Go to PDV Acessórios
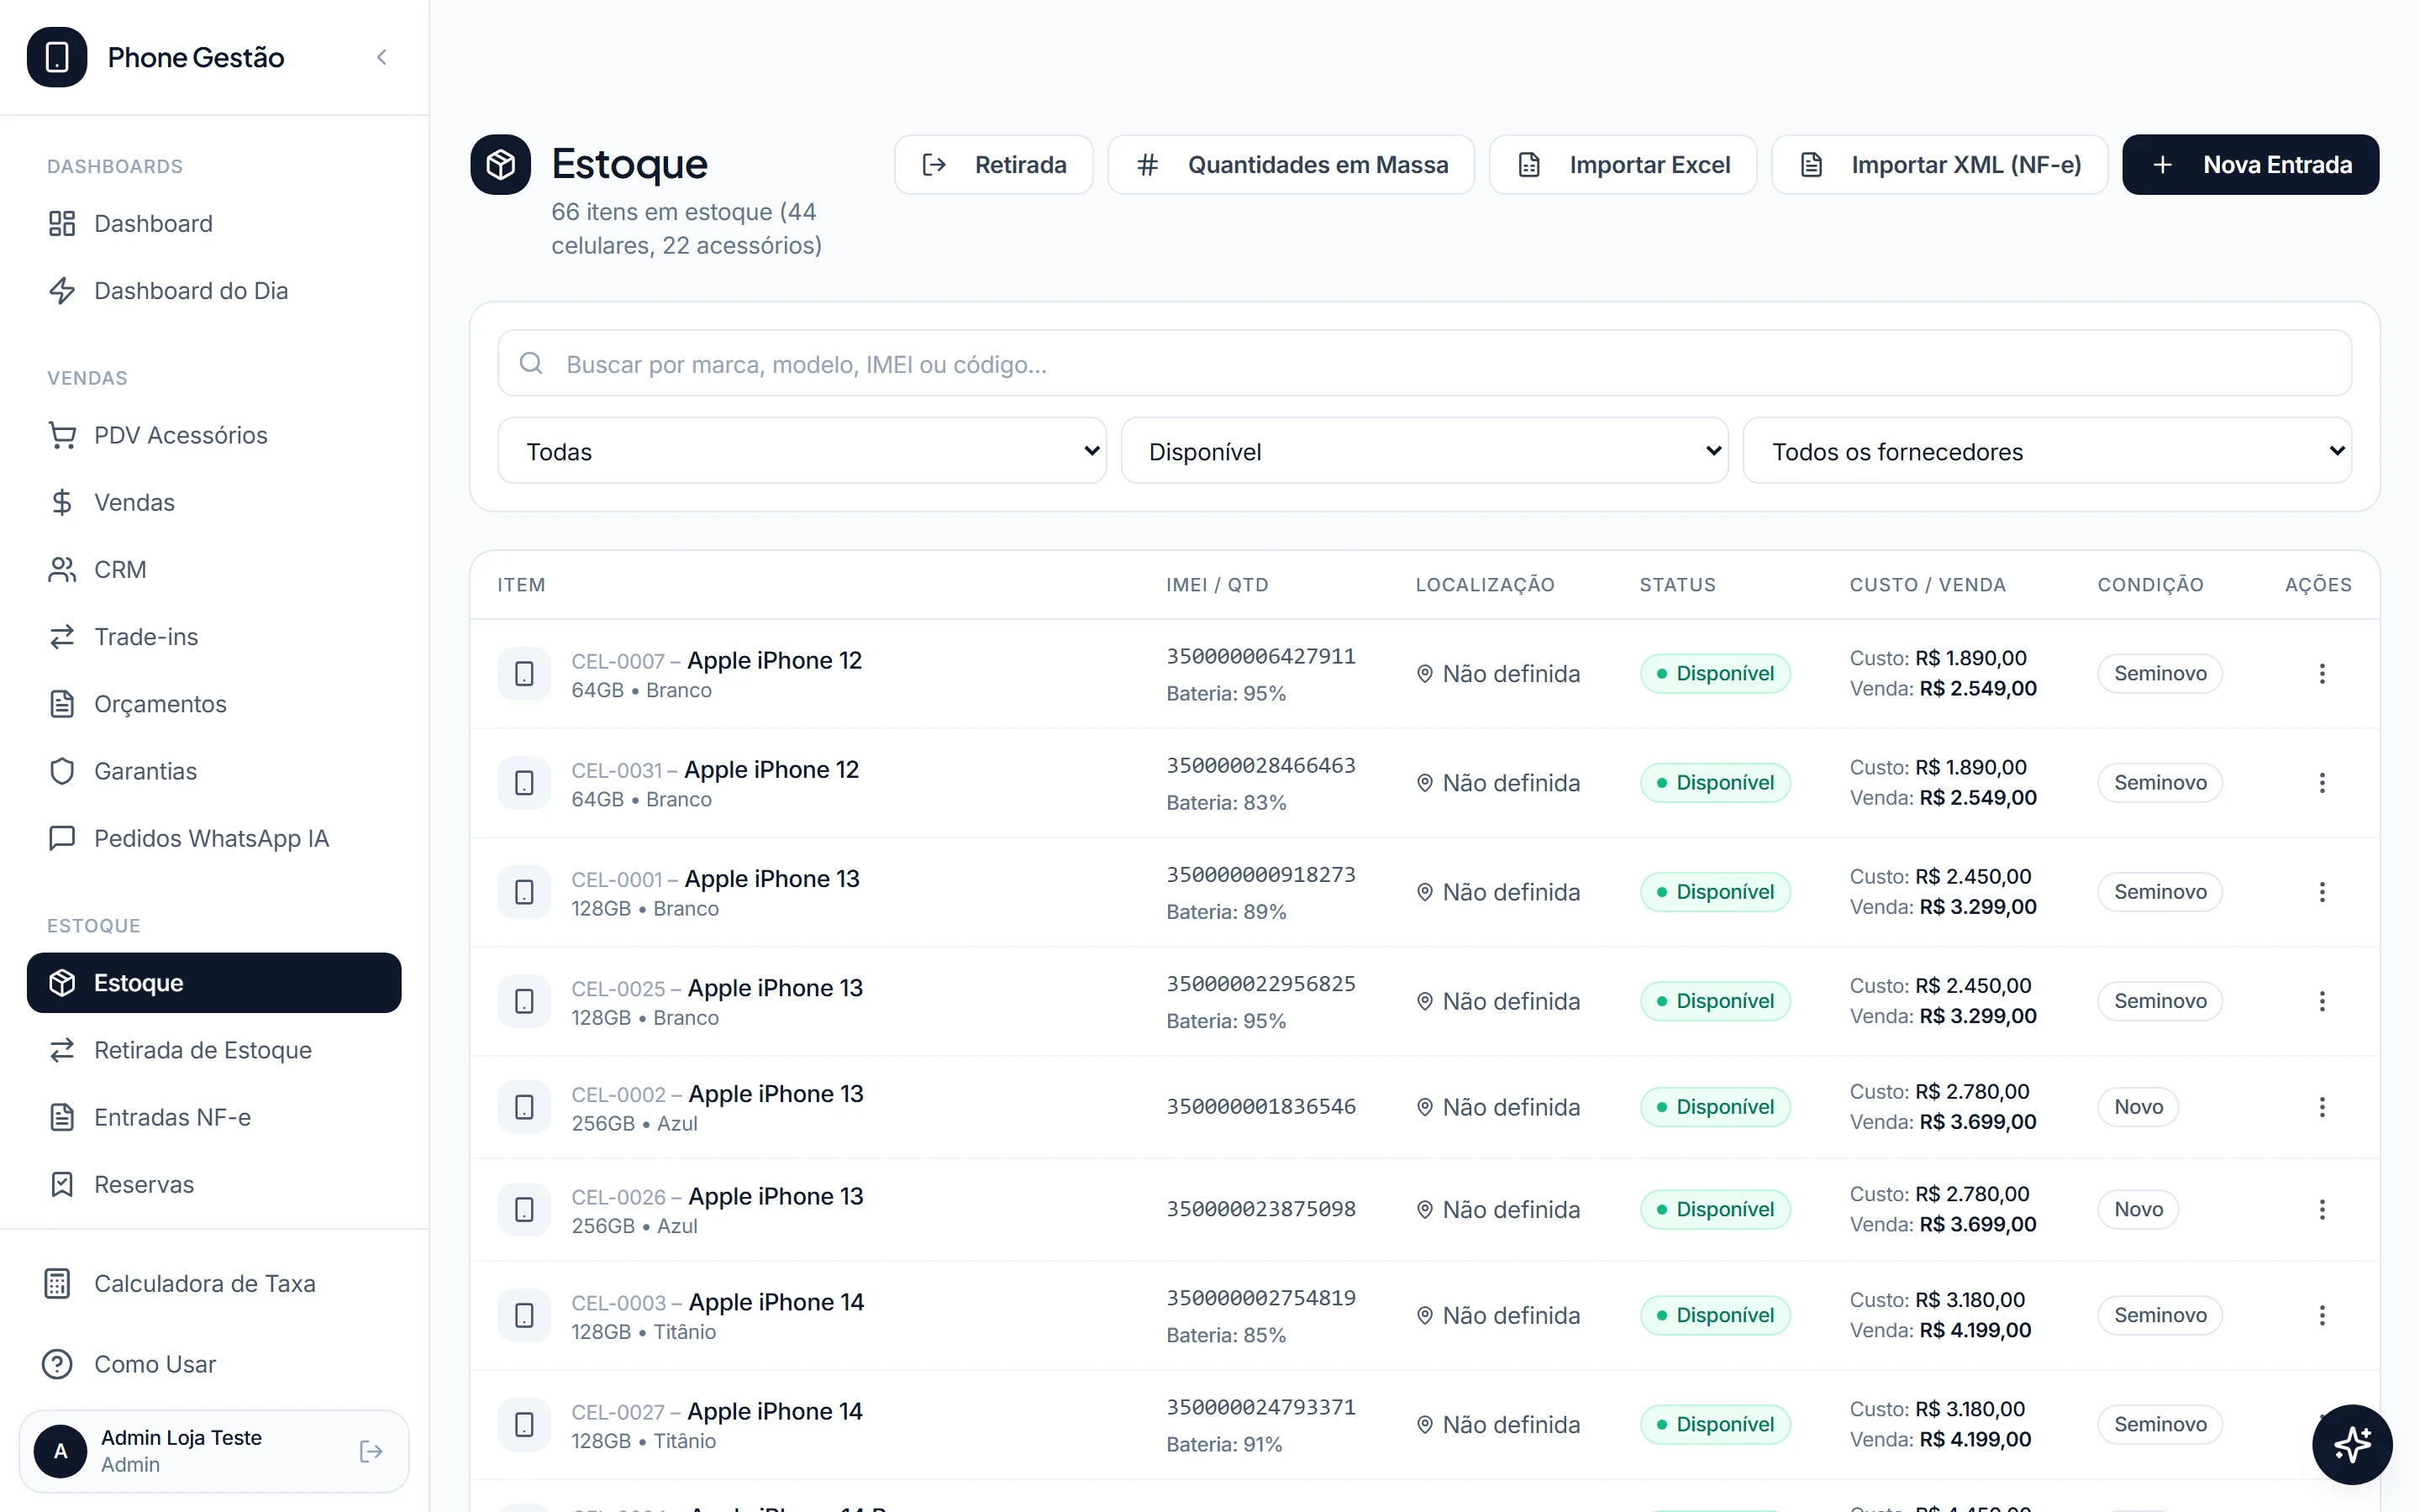Viewport: 2420px width, 1512px height. [214, 435]
